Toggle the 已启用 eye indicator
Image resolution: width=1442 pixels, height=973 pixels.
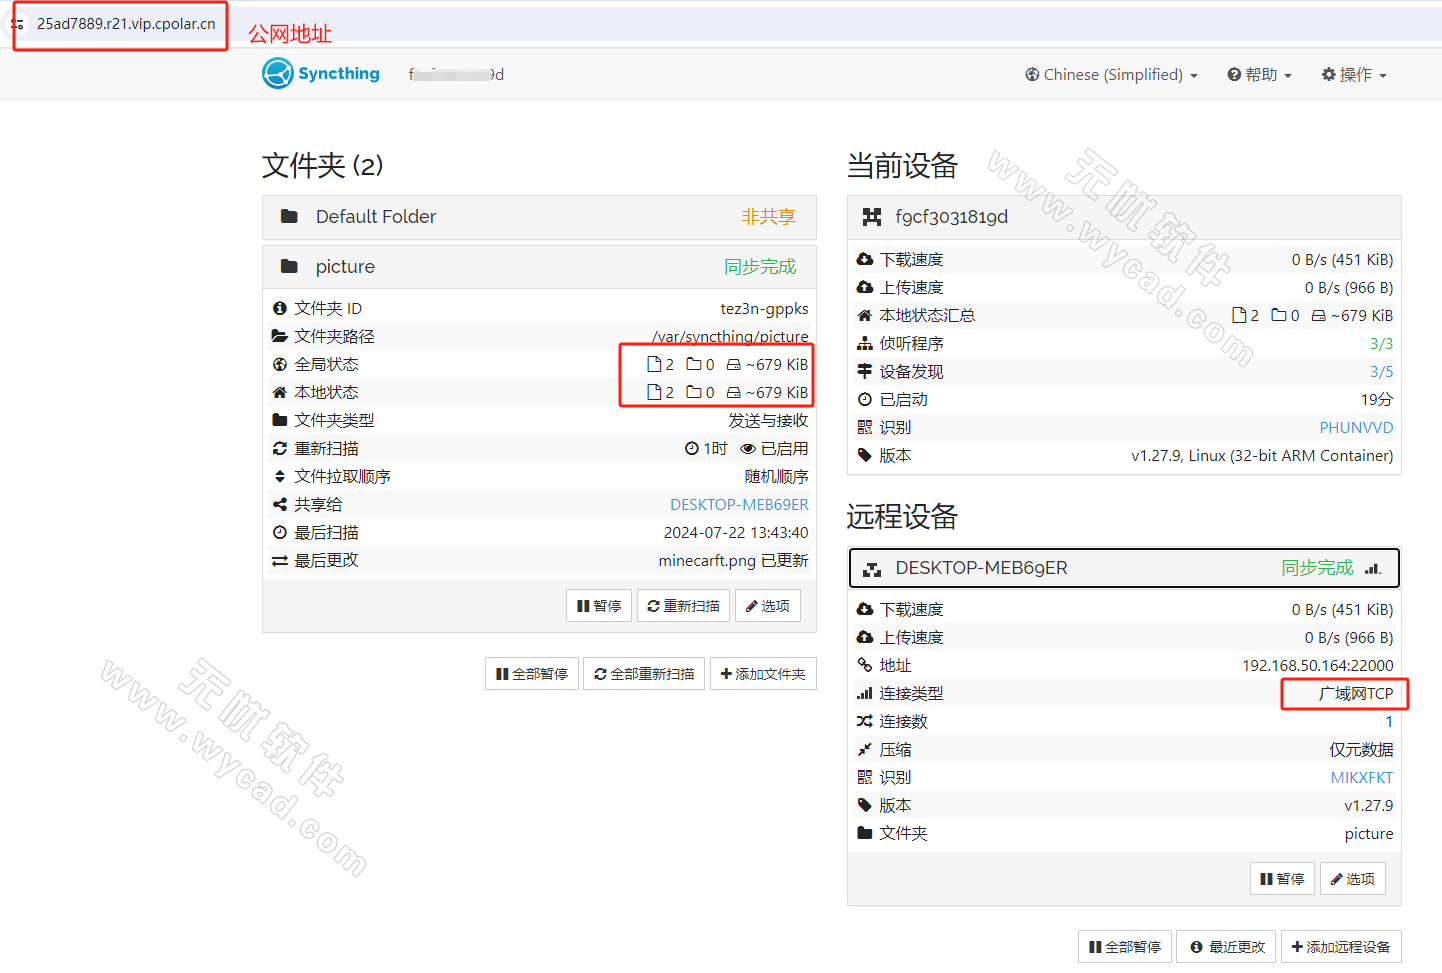coord(749,448)
